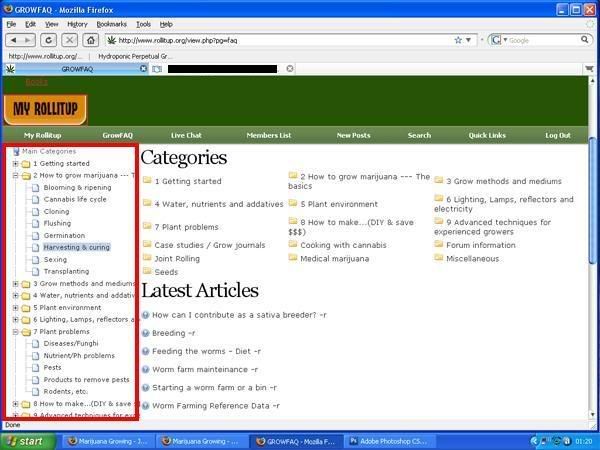Select Harvesting & curing in the tree
The width and height of the screenshot is (600, 450).
pyautogui.click(x=77, y=247)
